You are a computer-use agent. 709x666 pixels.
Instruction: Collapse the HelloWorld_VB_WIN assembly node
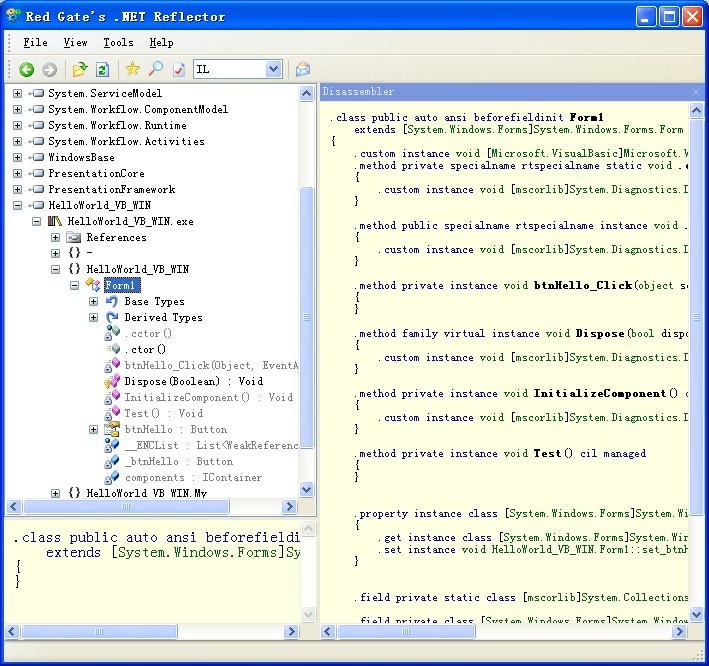(17, 205)
